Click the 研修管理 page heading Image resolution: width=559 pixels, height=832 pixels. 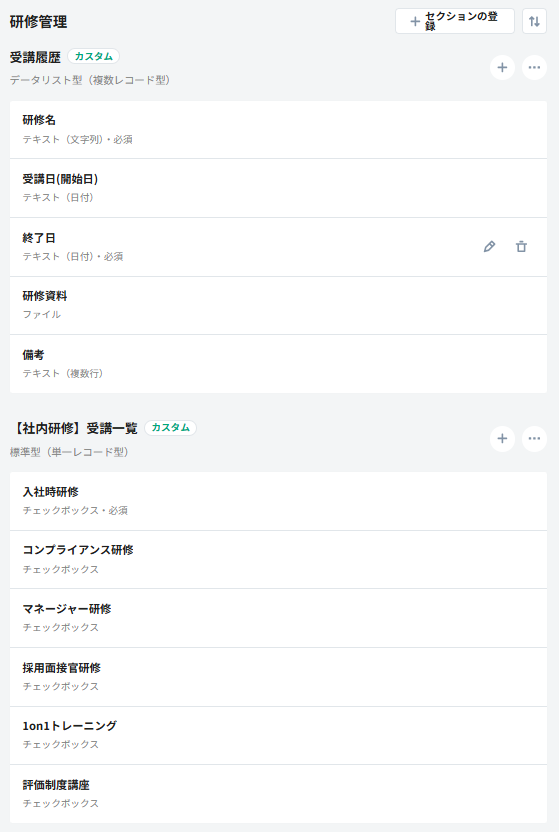coord(38,22)
